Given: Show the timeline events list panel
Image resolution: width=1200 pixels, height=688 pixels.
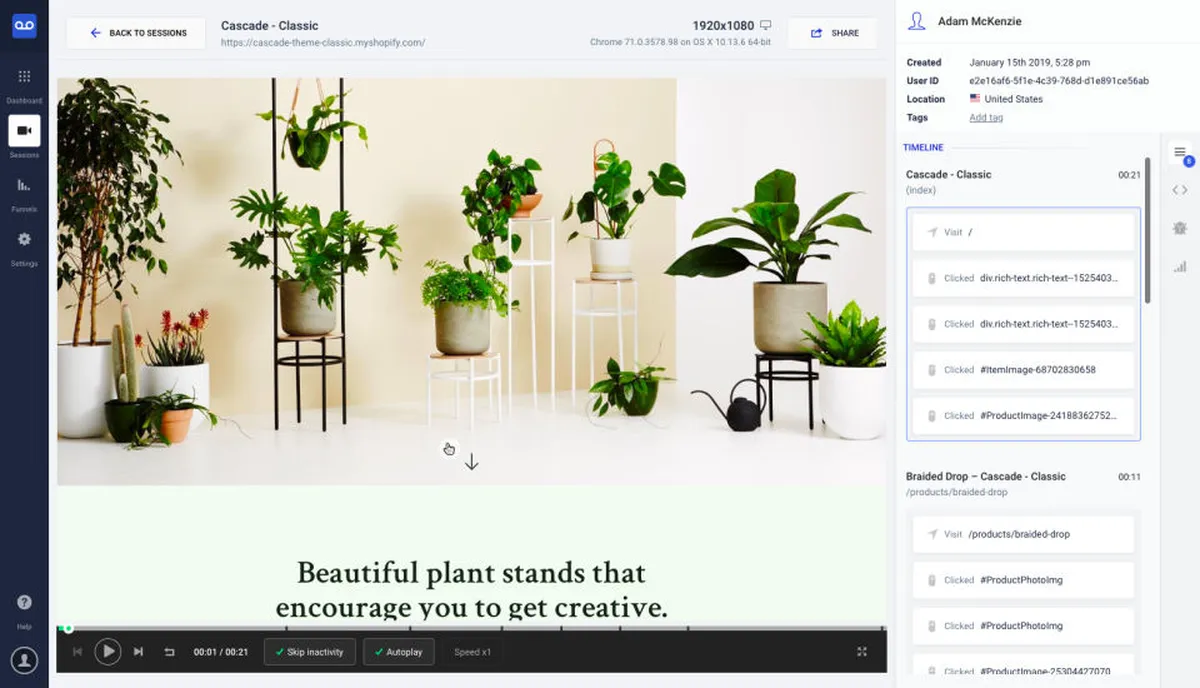Looking at the screenshot, I should 1180,152.
